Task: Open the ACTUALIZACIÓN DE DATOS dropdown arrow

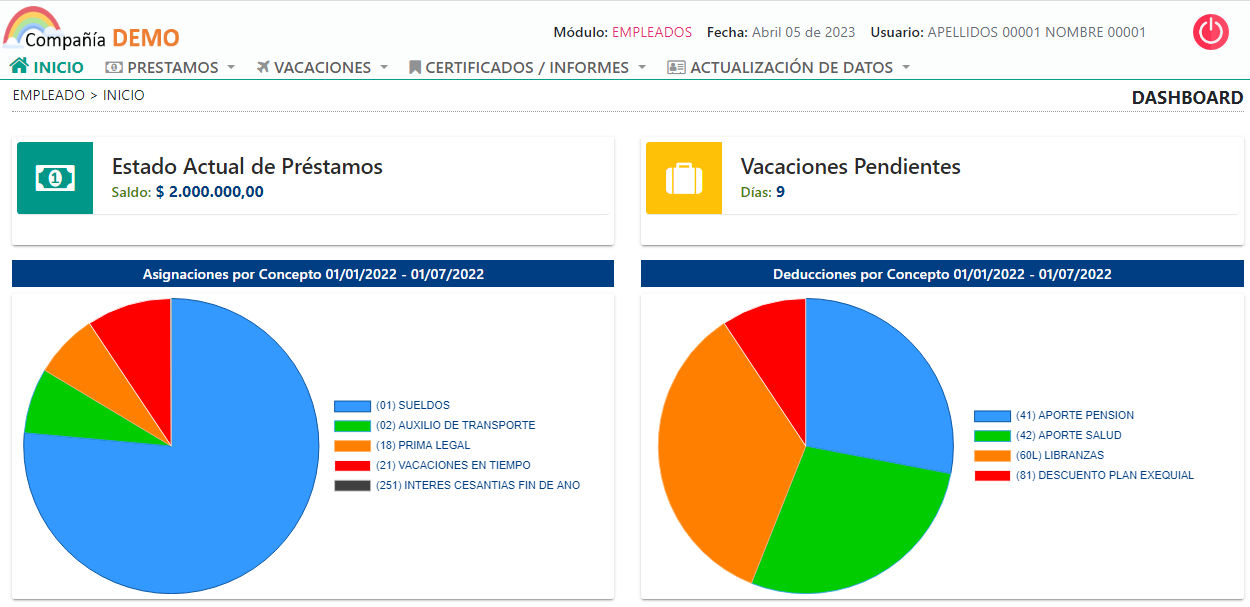Action: point(906,68)
